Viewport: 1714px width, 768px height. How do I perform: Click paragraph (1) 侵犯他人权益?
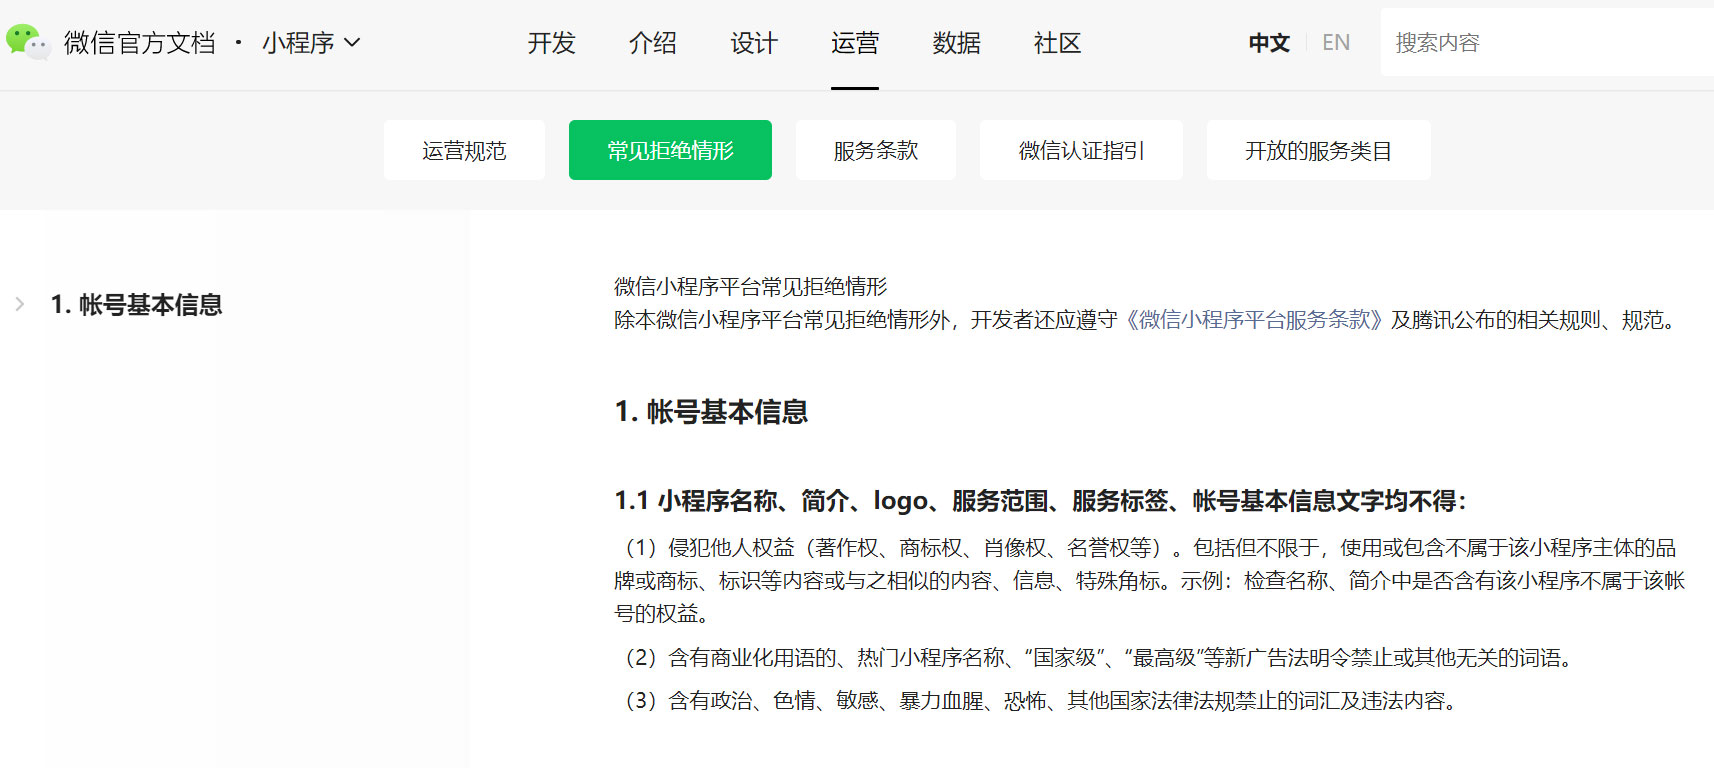(x=1150, y=580)
